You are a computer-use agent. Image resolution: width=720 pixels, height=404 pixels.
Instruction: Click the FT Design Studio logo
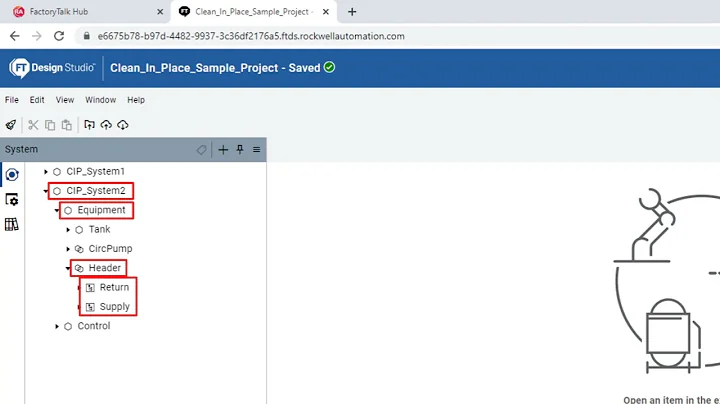point(52,68)
